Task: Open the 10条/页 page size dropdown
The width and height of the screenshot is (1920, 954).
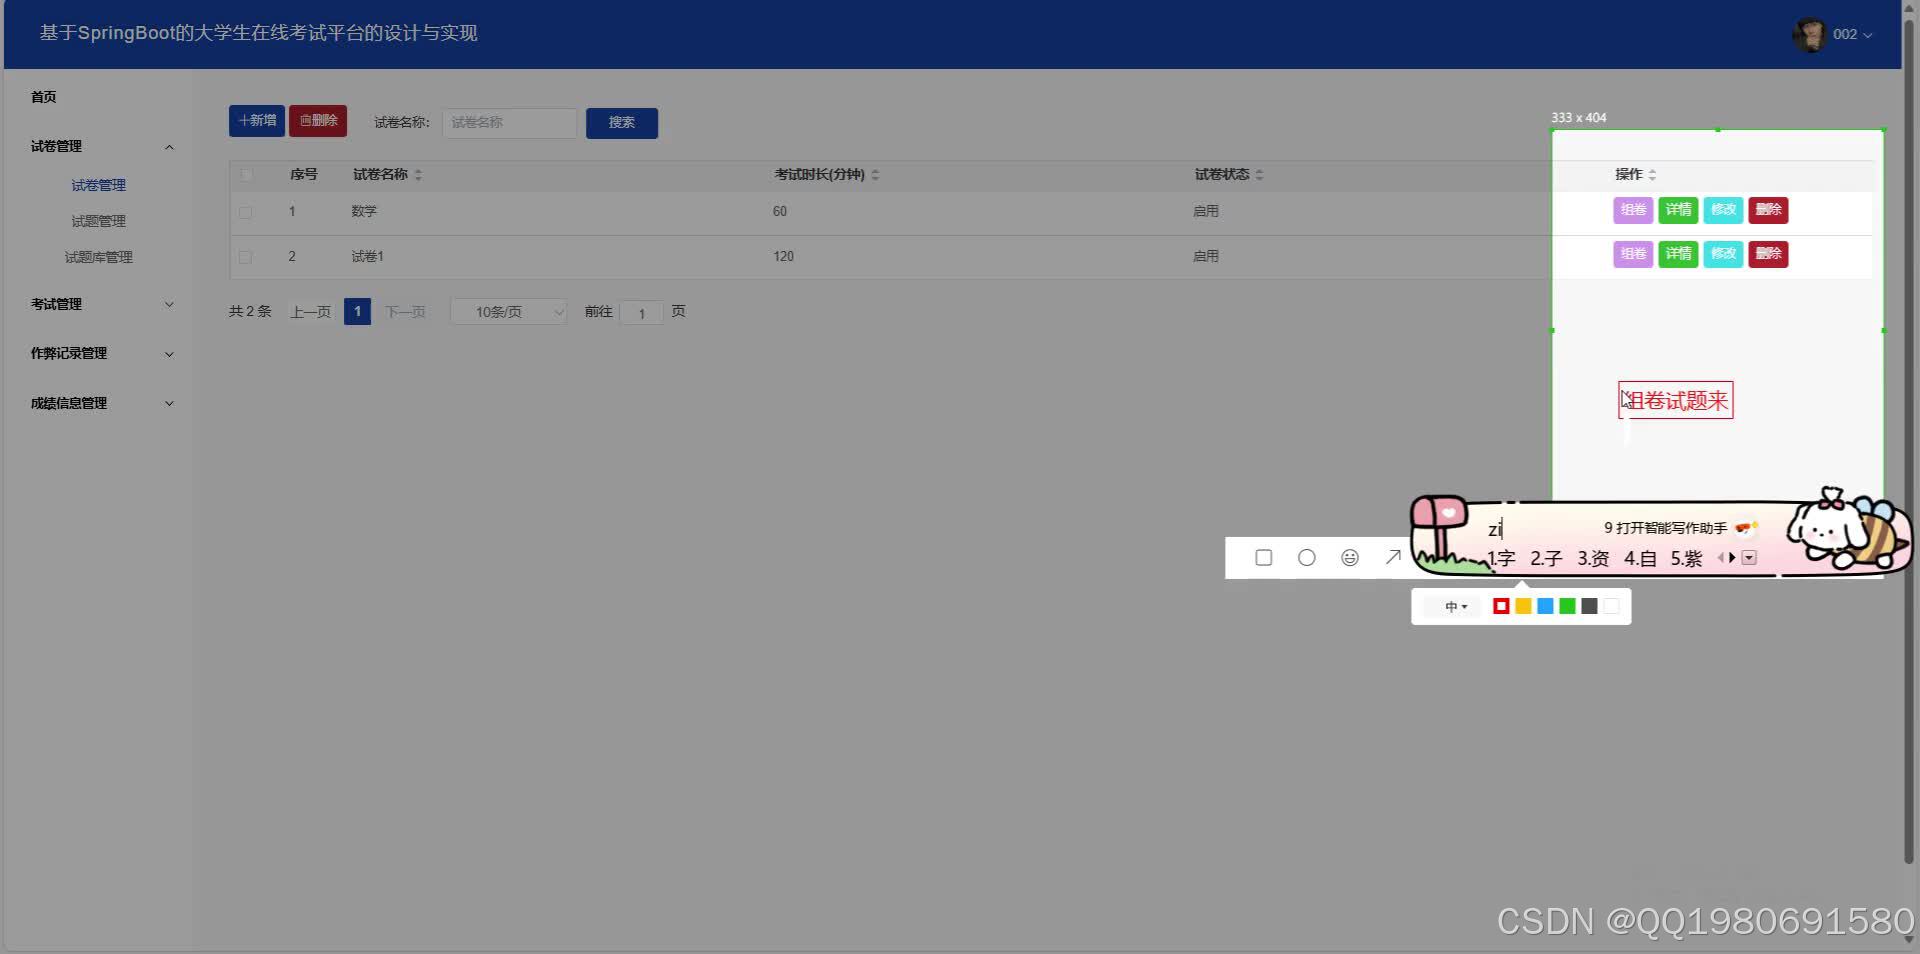Action: (509, 312)
